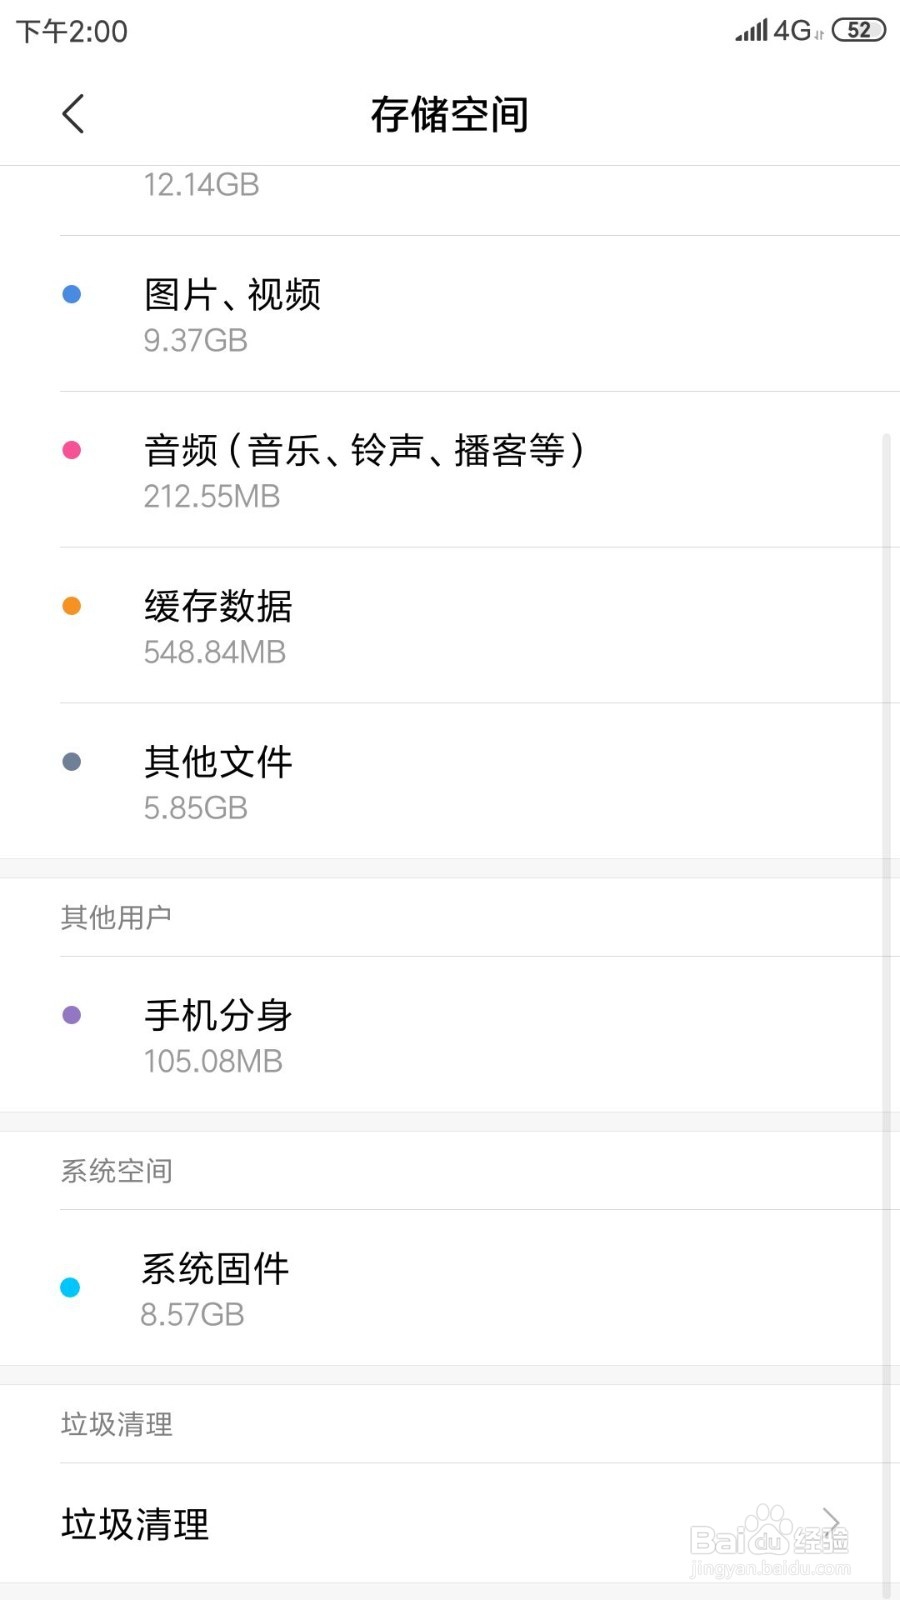Viewport: 900px width, 1600px height.
Task: Tap the blue dot beside 图片、视频
Action: tap(71, 294)
